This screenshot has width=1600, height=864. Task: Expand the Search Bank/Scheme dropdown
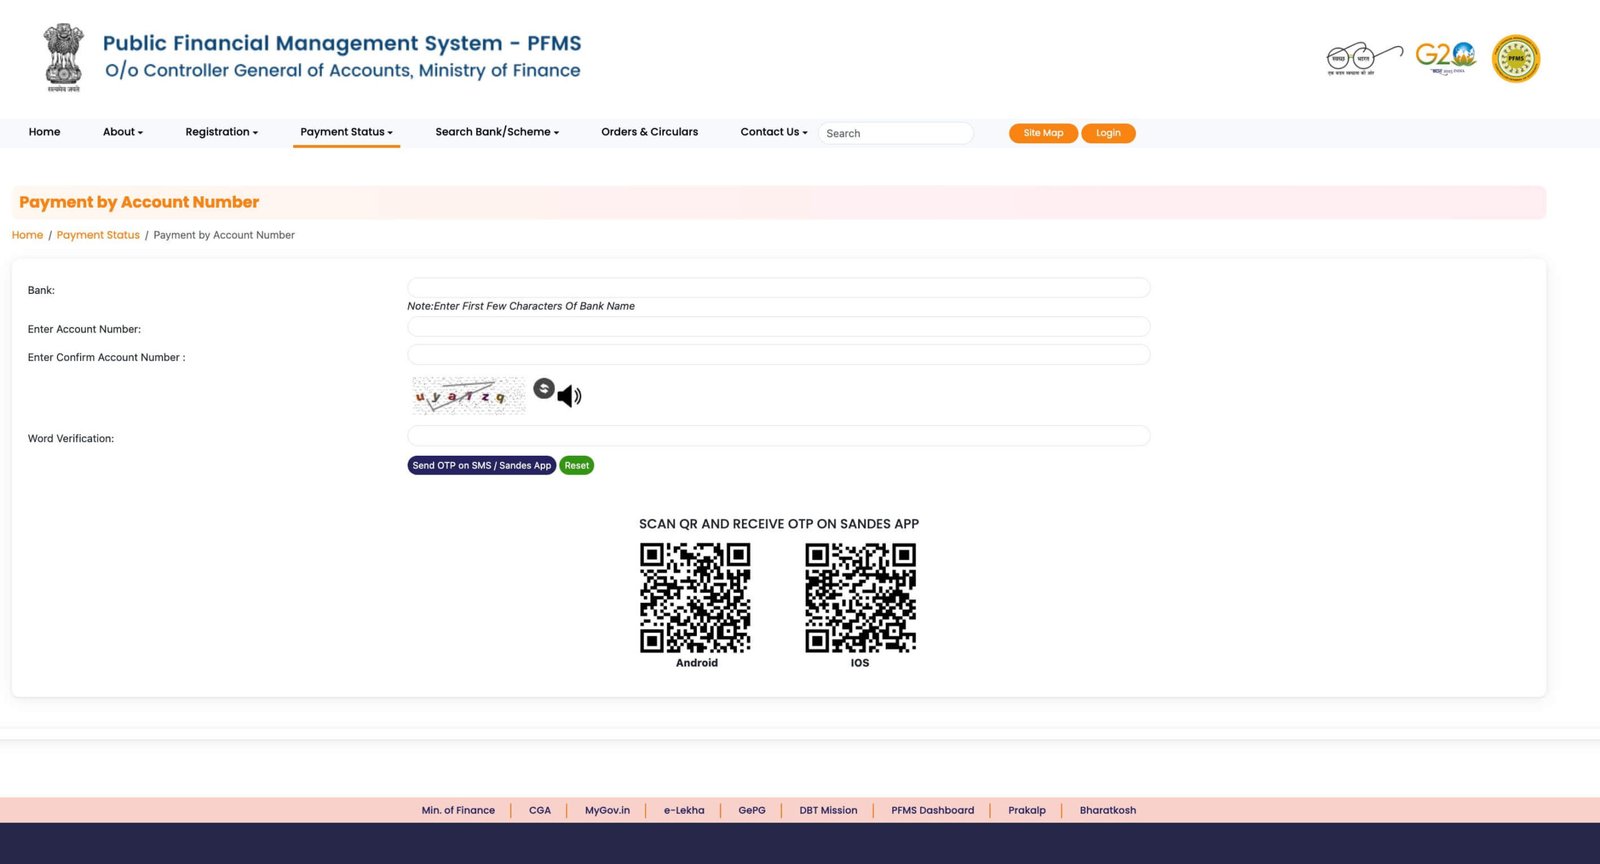tap(497, 132)
